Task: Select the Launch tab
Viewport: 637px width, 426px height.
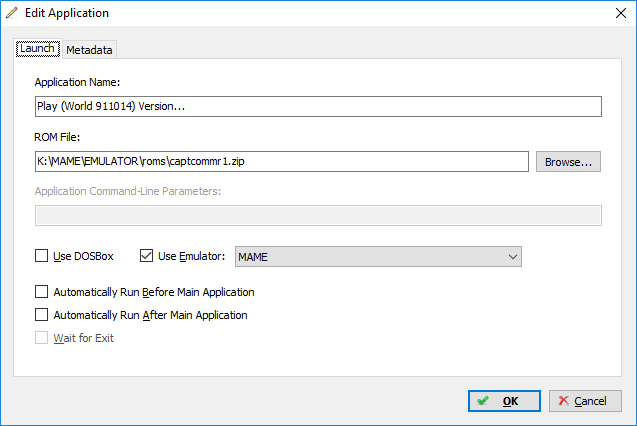Action: click(x=37, y=48)
